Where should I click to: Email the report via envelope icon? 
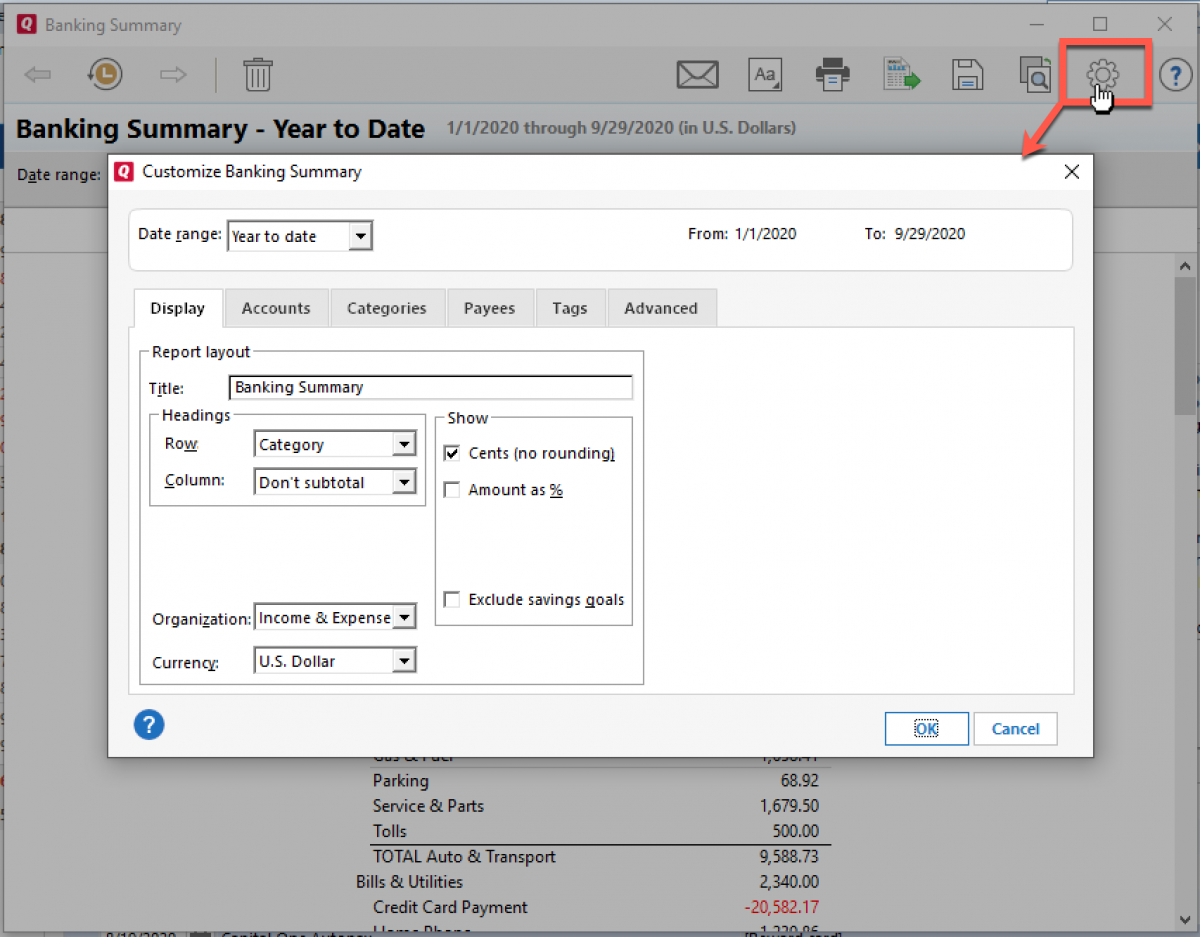[x=697, y=75]
